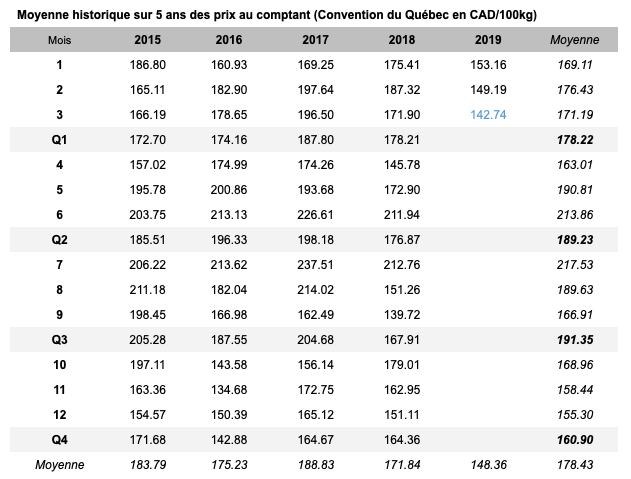Image resolution: width=631 pixels, height=479 pixels.
Task: Click the italic Moyenne column header
Action: tap(575, 40)
